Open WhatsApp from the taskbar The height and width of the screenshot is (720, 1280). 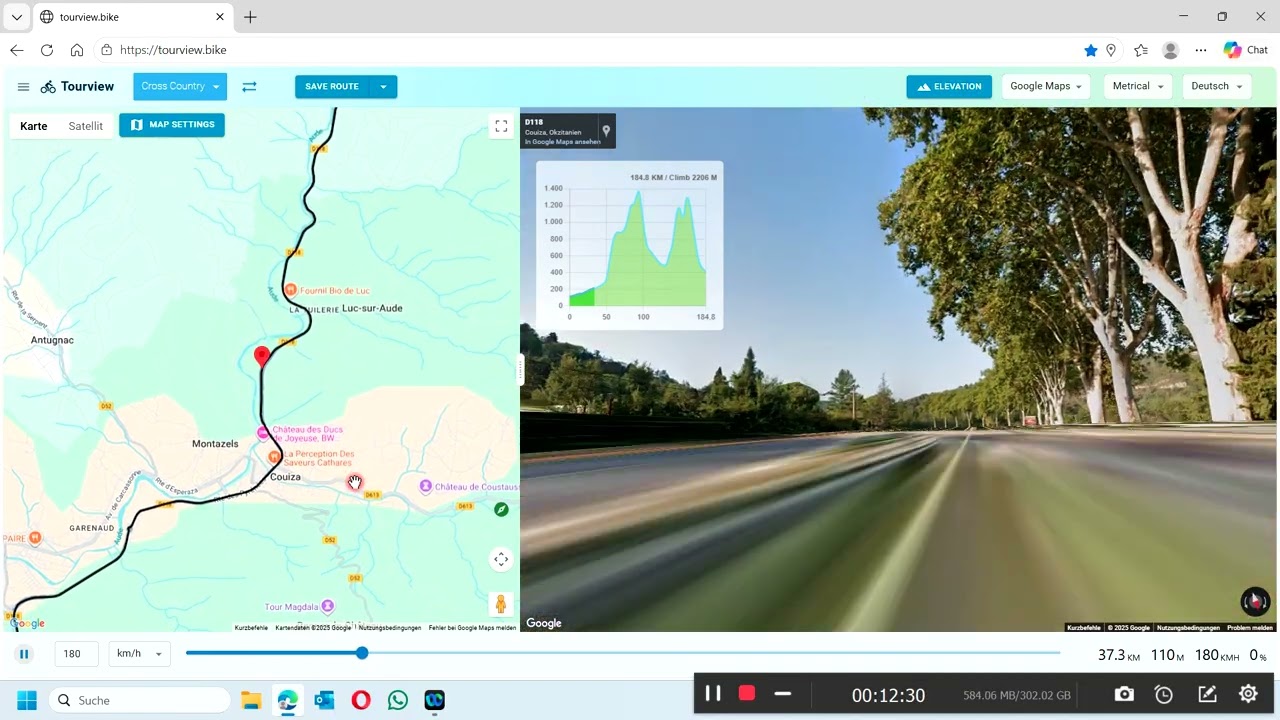(x=398, y=700)
